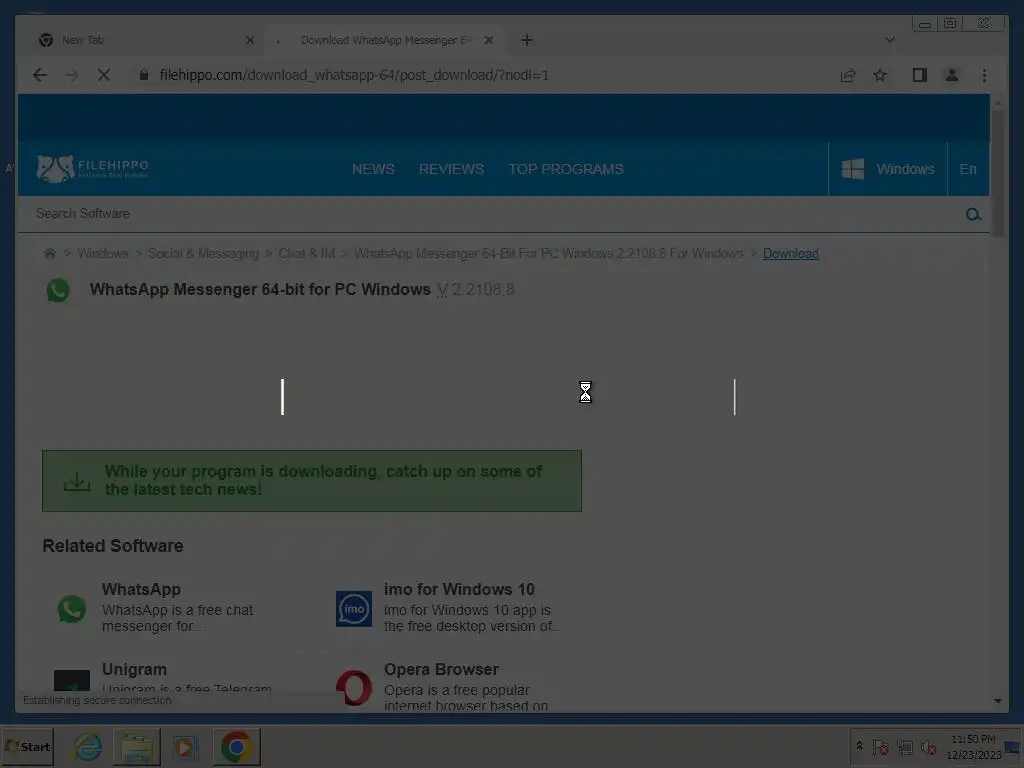Open the Chrome profile menu
1024x768 pixels.
point(952,75)
